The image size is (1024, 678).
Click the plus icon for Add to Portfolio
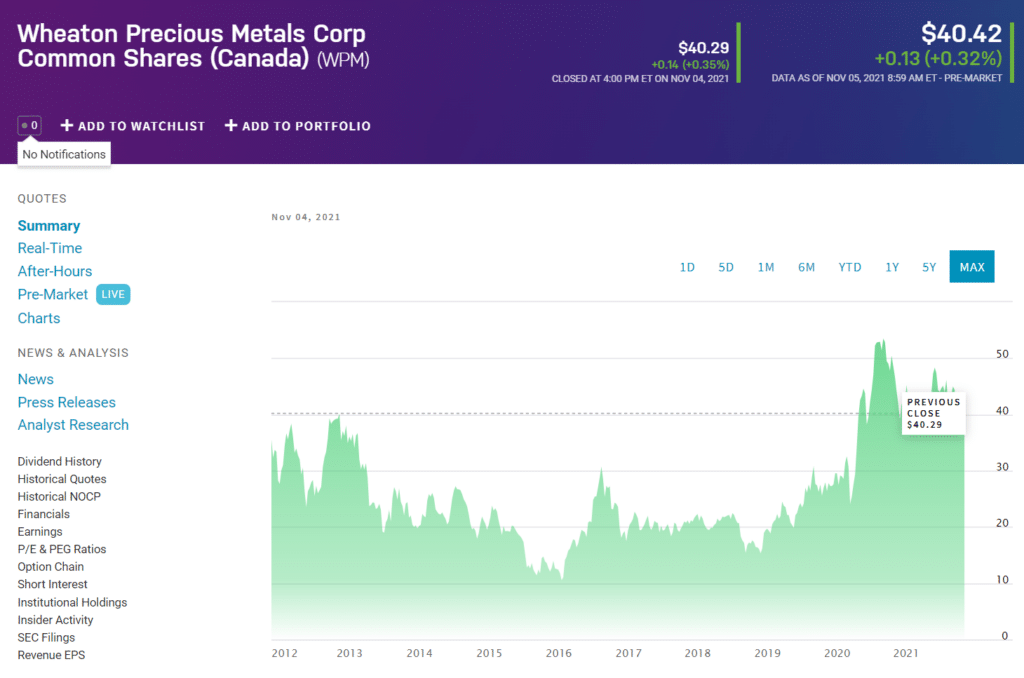pyautogui.click(x=231, y=125)
